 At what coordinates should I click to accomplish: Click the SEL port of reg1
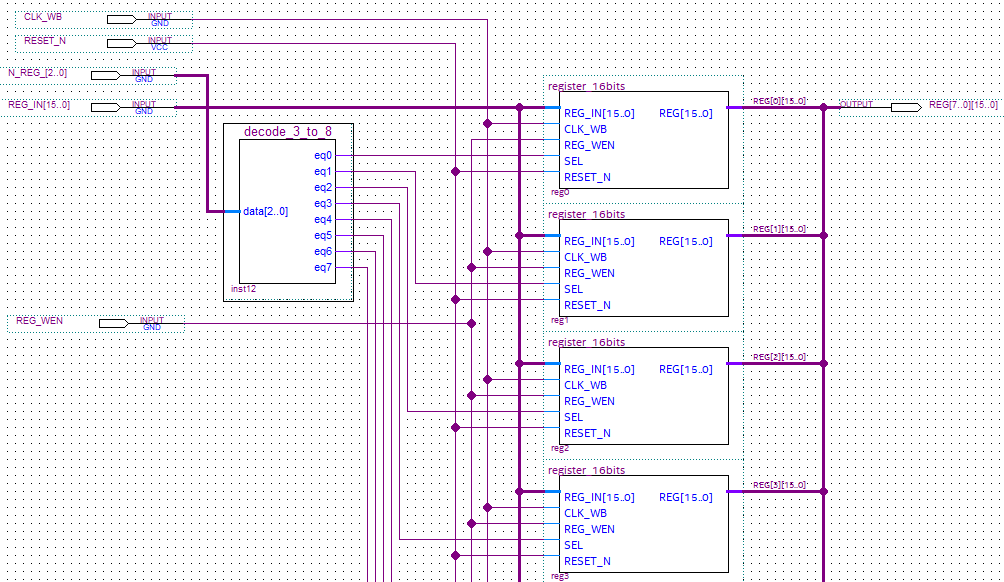tap(573, 289)
